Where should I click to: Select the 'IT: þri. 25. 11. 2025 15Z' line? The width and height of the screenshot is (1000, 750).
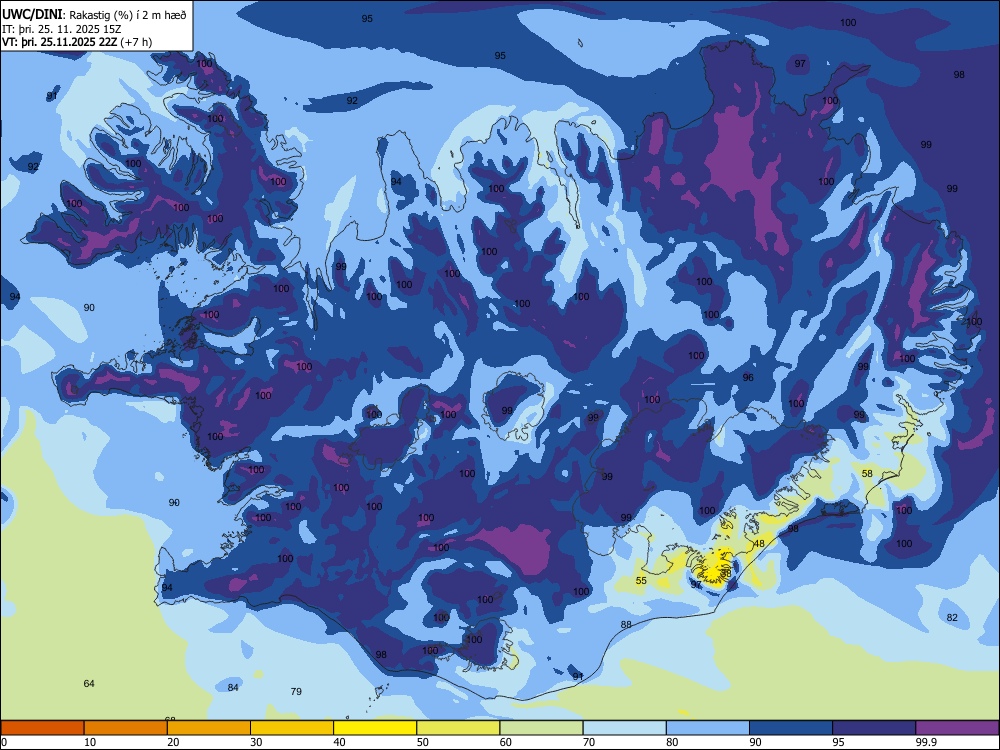(x=62, y=29)
